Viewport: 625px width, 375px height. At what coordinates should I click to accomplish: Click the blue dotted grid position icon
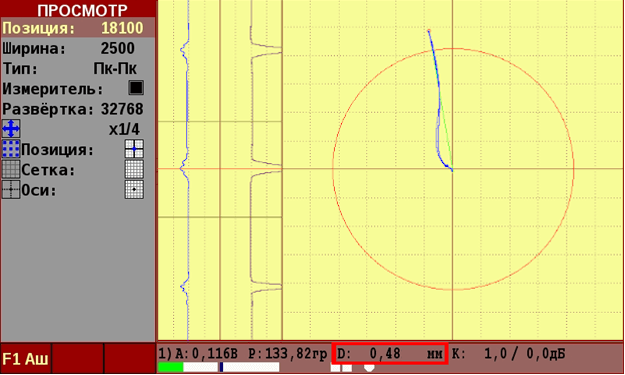click(x=11, y=149)
